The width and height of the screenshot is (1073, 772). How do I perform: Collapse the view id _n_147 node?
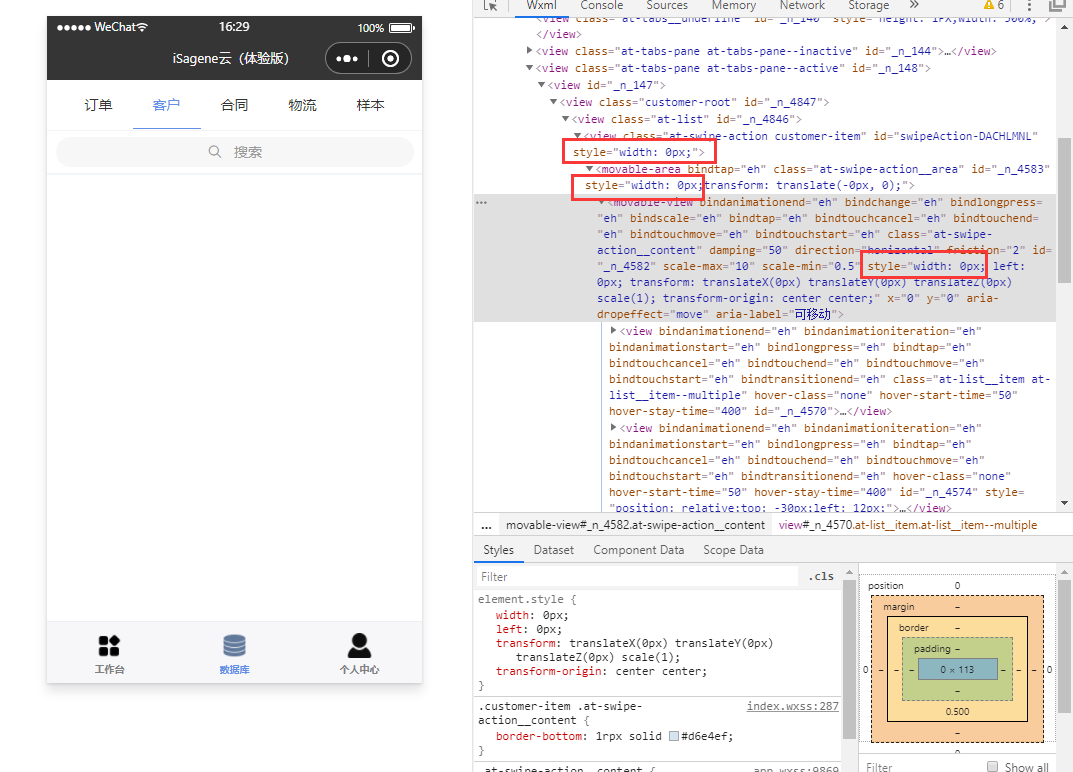coord(541,84)
